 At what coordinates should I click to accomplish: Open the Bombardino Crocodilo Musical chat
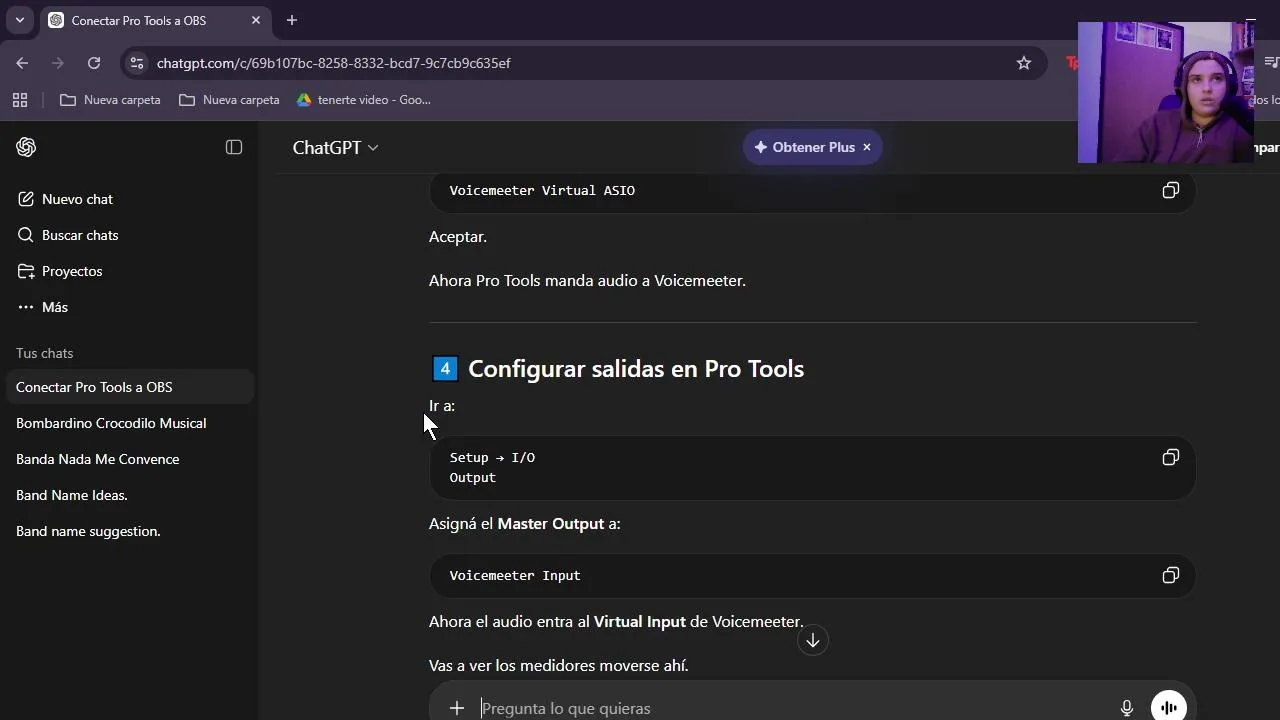point(111,423)
